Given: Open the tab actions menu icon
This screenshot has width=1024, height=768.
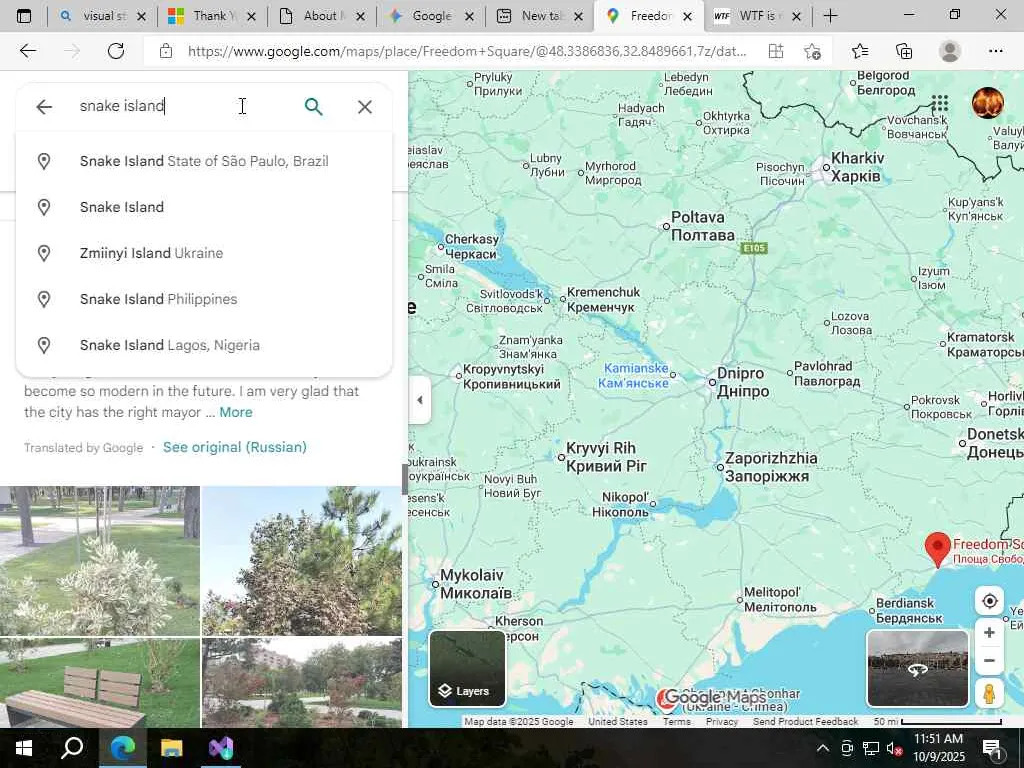Looking at the screenshot, I should coord(24,16).
